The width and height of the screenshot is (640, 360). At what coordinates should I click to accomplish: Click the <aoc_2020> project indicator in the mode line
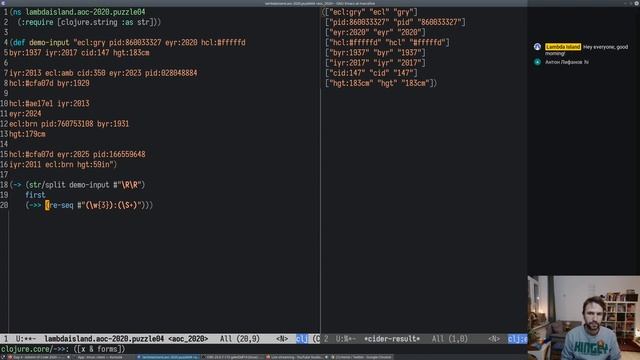coord(188,339)
